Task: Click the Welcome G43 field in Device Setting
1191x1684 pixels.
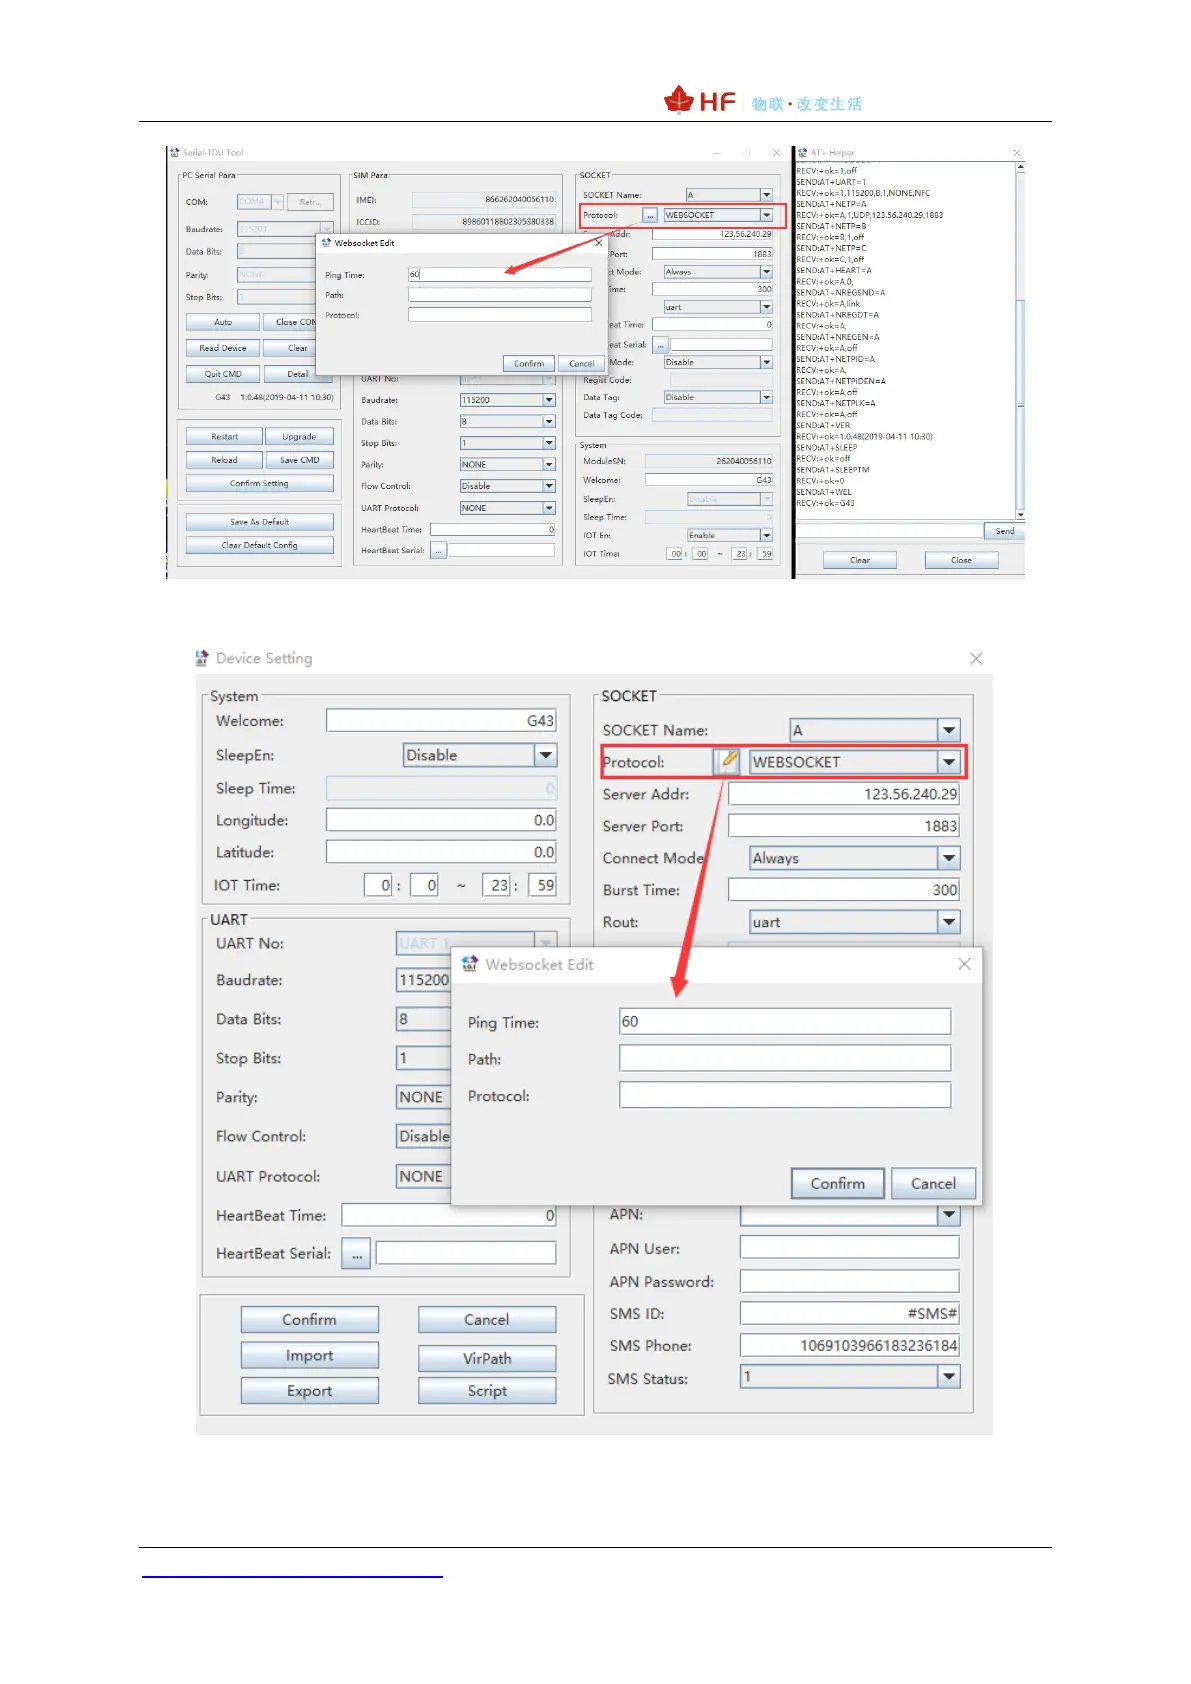Action: (x=441, y=721)
